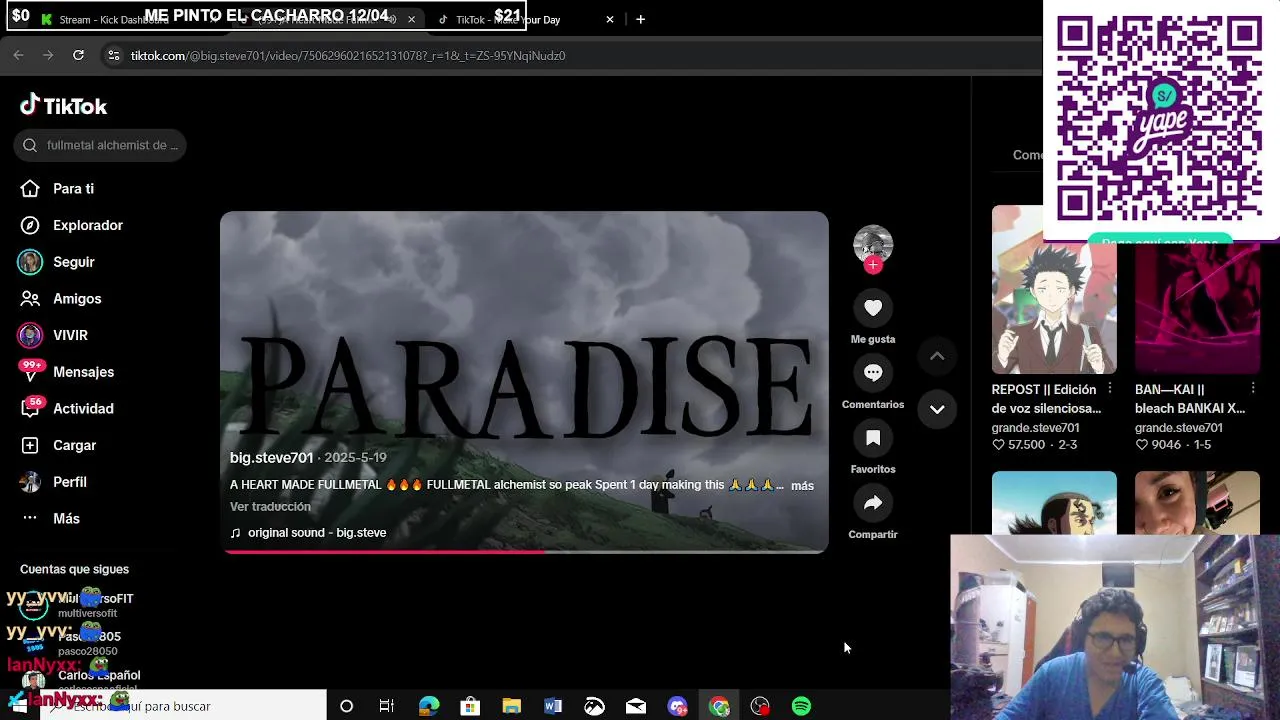Open the woman's face video thumbnail
The width and height of the screenshot is (1280, 720).
1197,503
